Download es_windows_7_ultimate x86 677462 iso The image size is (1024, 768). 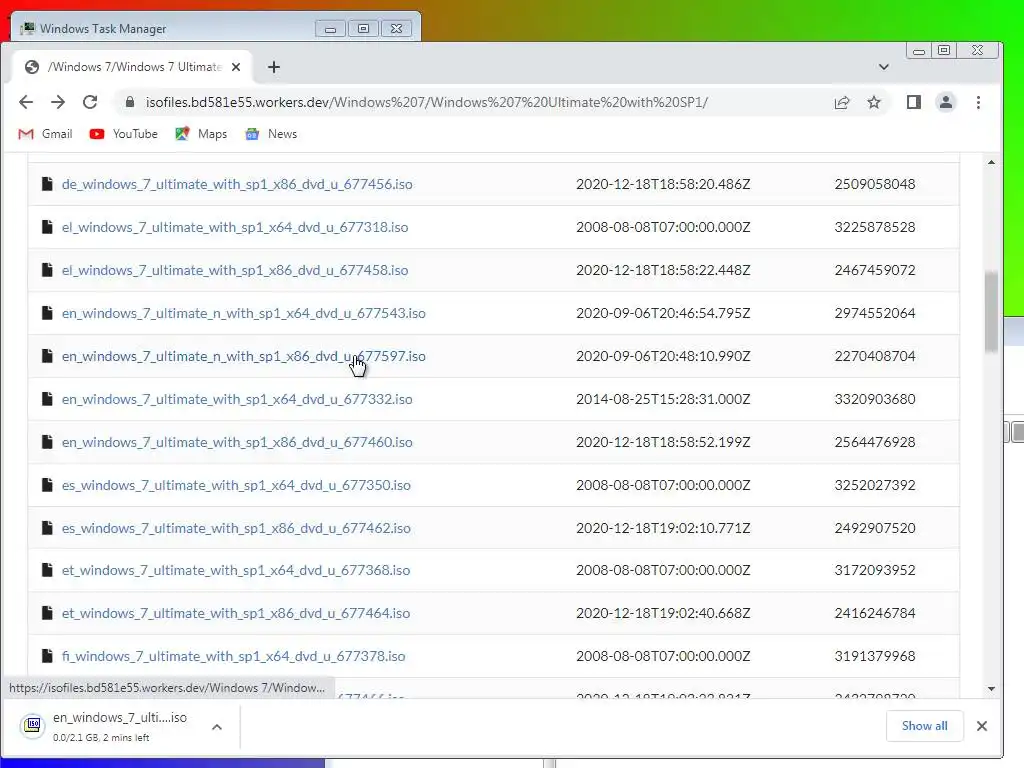(236, 528)
